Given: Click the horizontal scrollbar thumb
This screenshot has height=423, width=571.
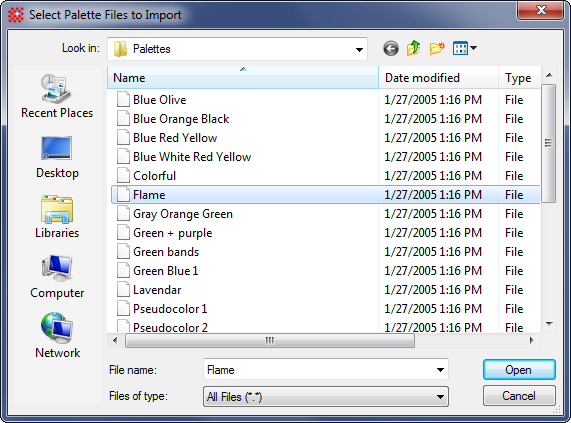Looking at the screenshot, I should (x=270, y=341).
